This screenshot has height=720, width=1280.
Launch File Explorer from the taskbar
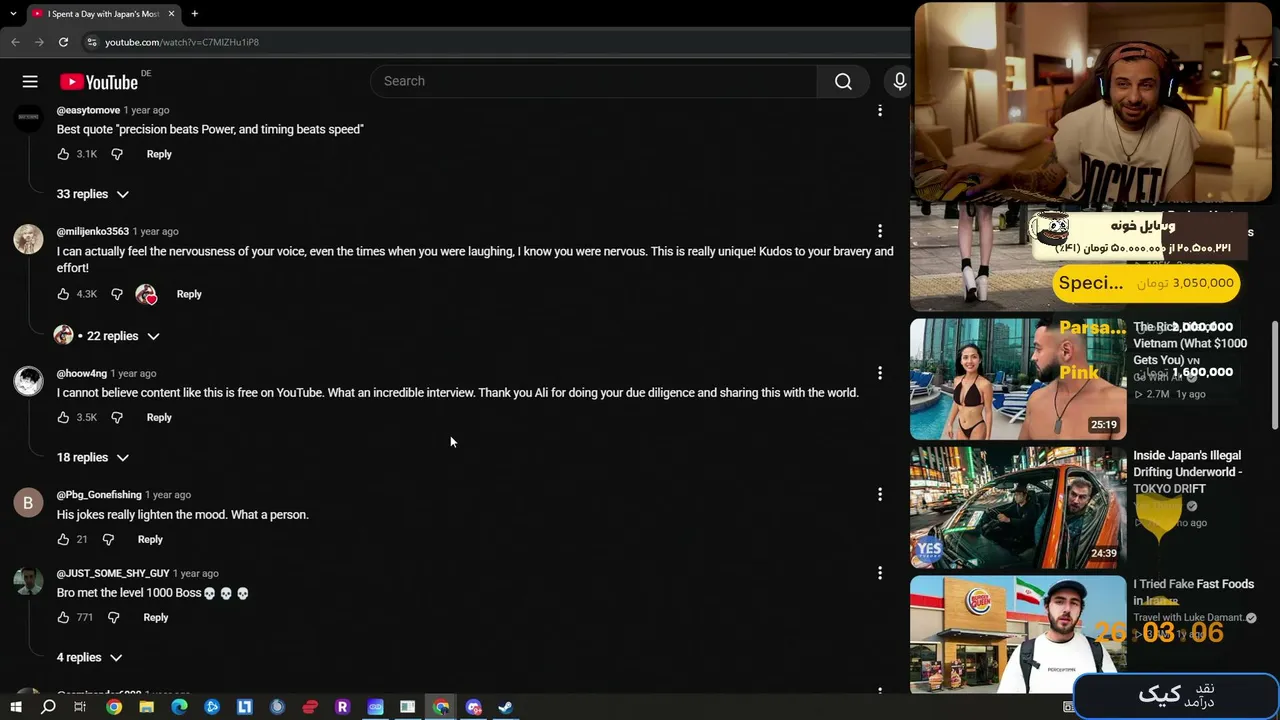(x=146, y=707)
